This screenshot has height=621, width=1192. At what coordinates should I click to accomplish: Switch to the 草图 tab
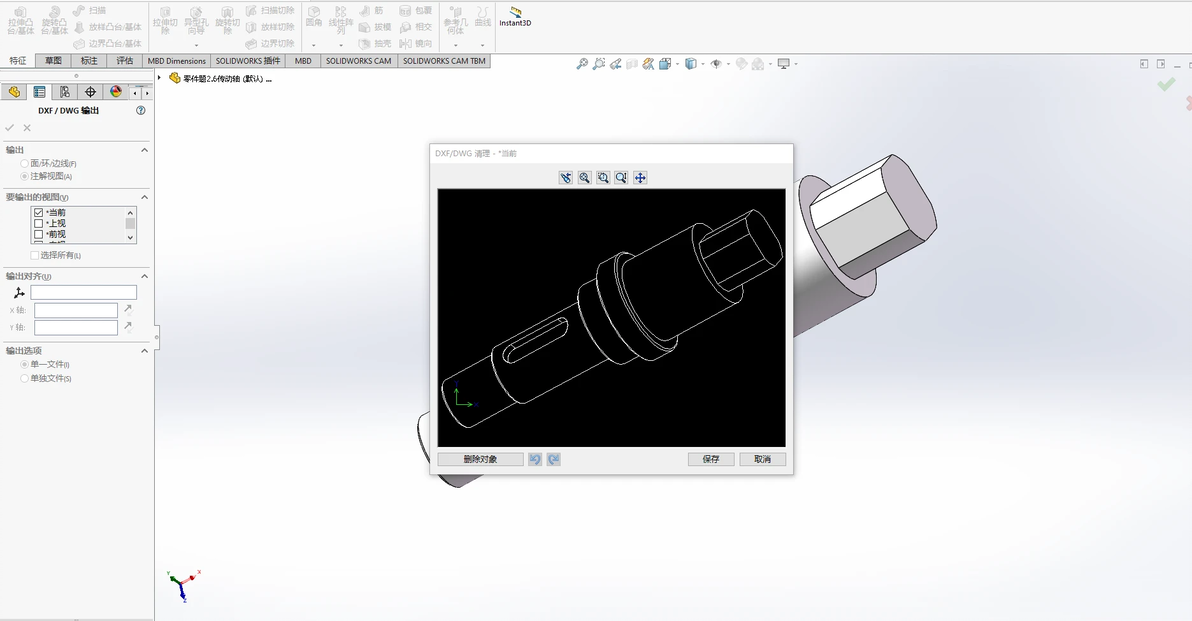(53, 61)
